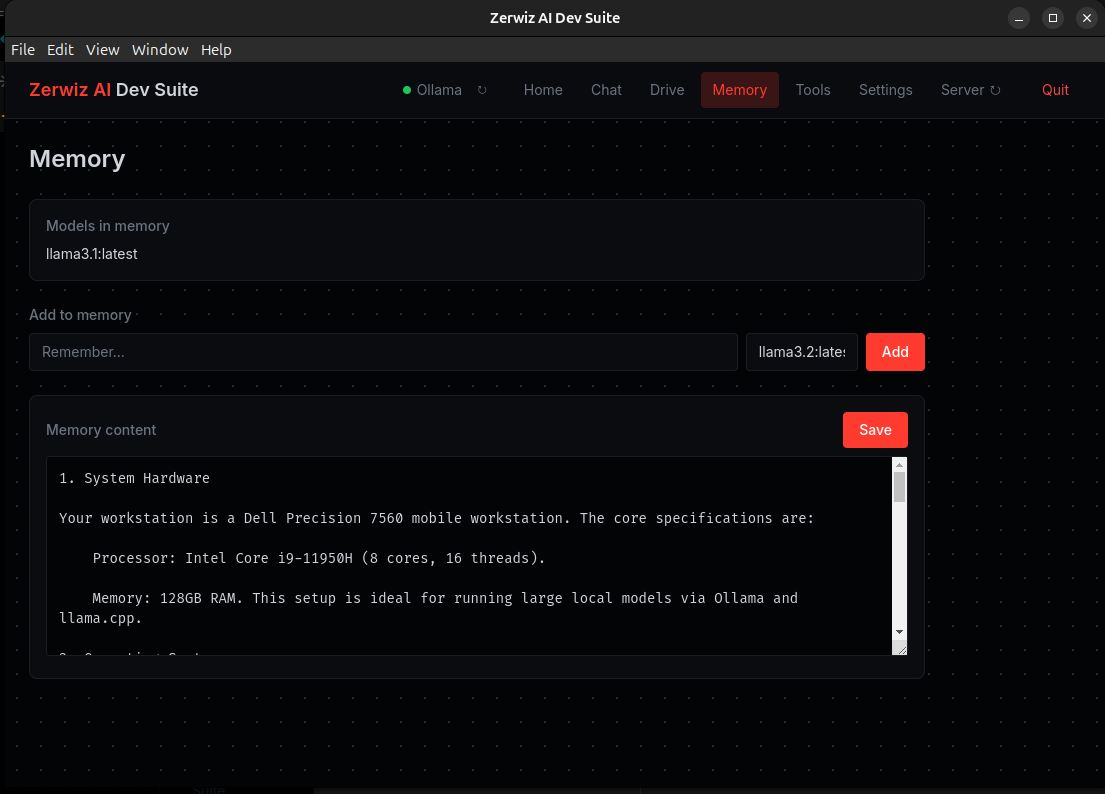Click the scrollbar up arrow in memory content
The width and height of the screenshot is (1105, 794).
[899, 465]
